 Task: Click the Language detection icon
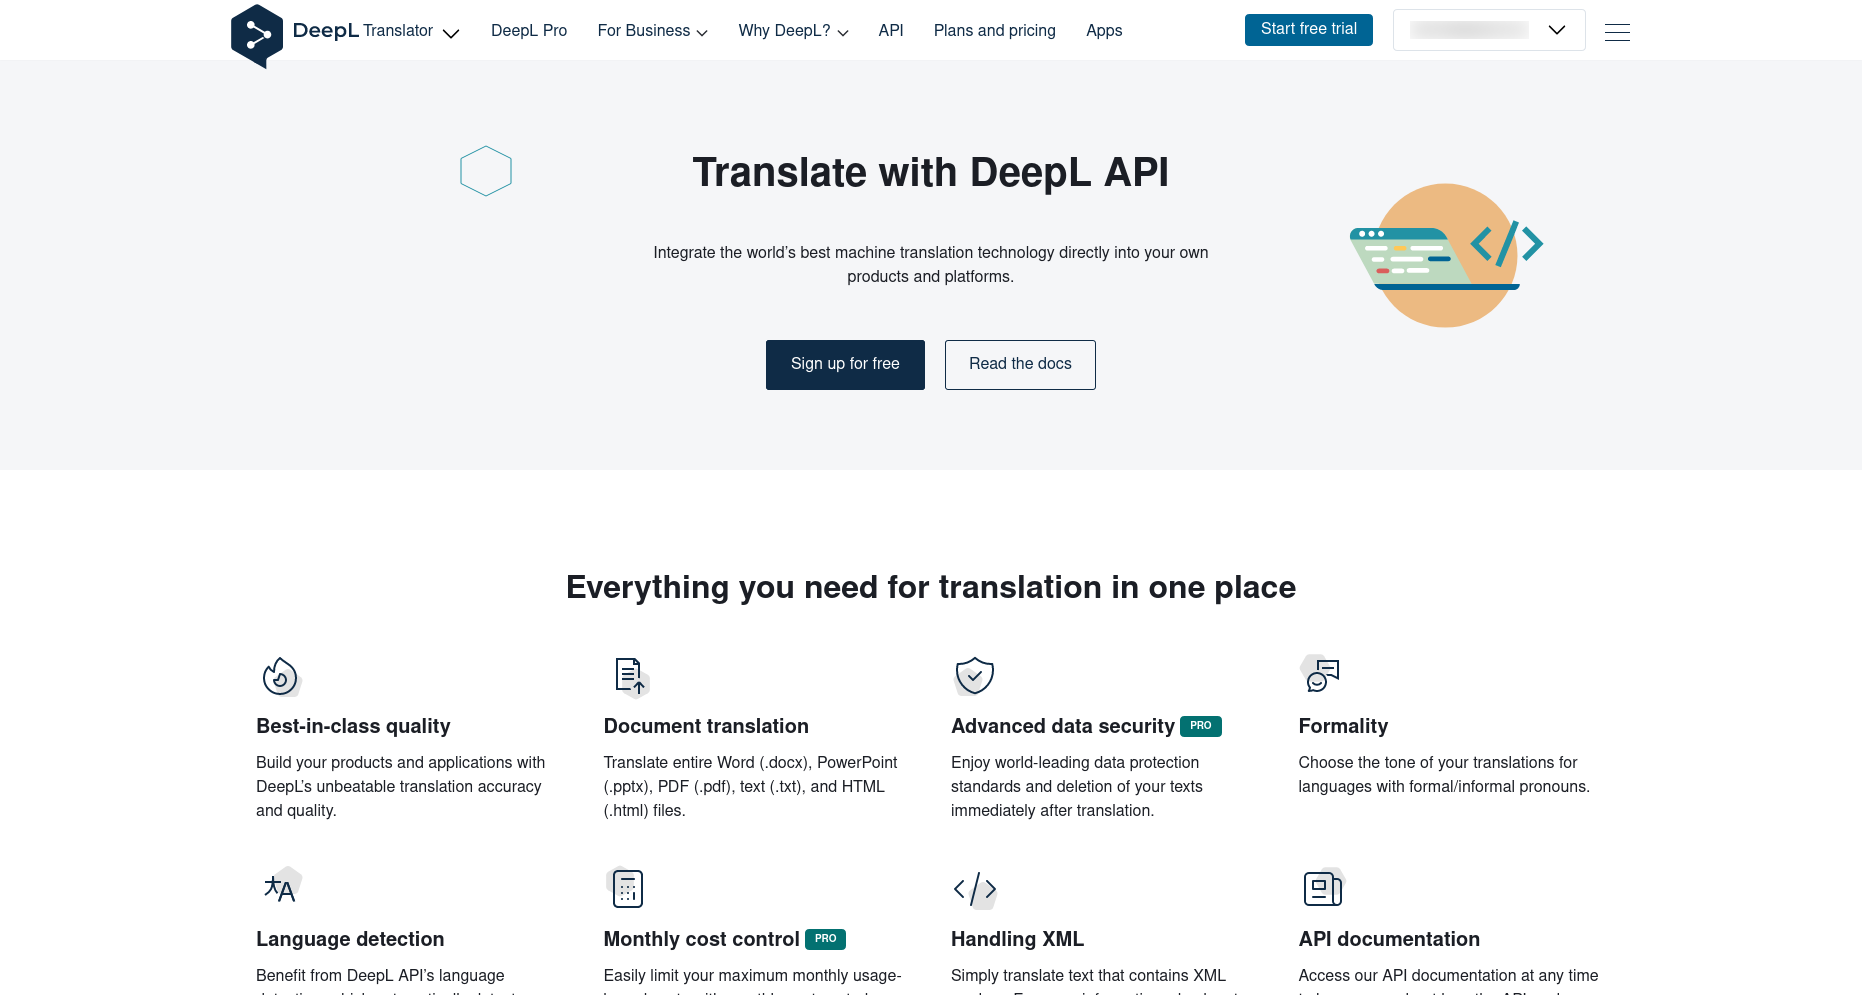(281, 887)
